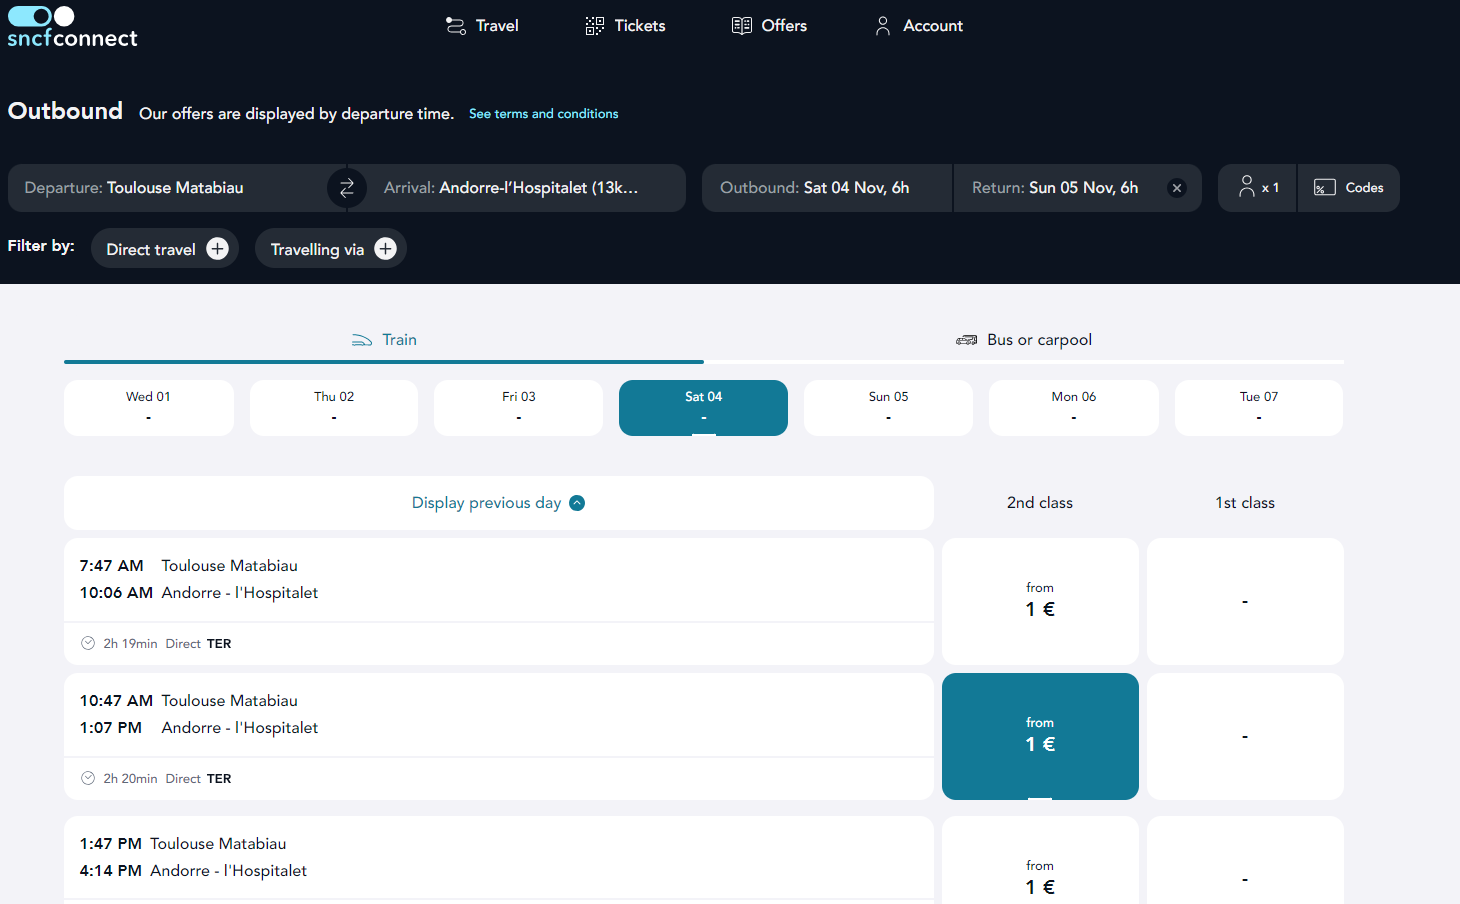
Task: Choose 2nd class 1 € for 10:47 AM train
Action: pos(1040,737)
